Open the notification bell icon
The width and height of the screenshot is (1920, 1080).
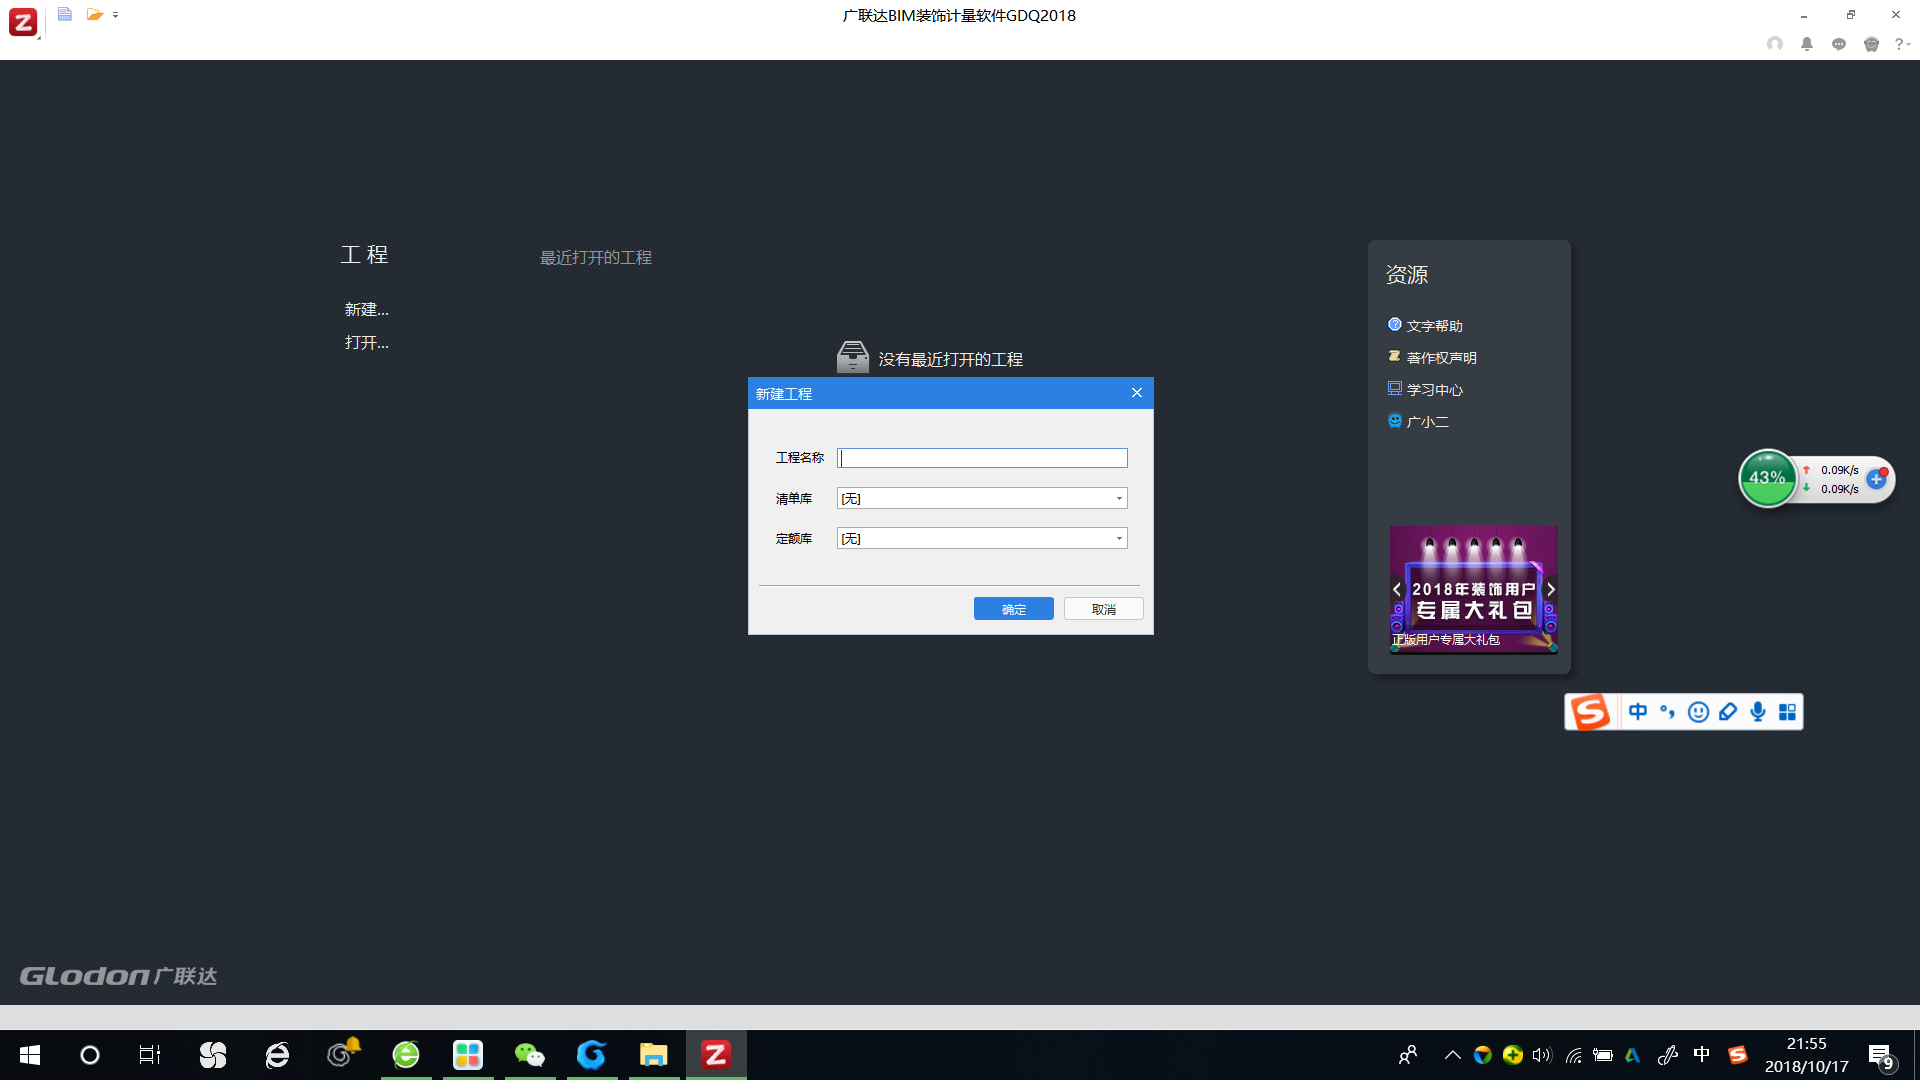pos(1807,44)
